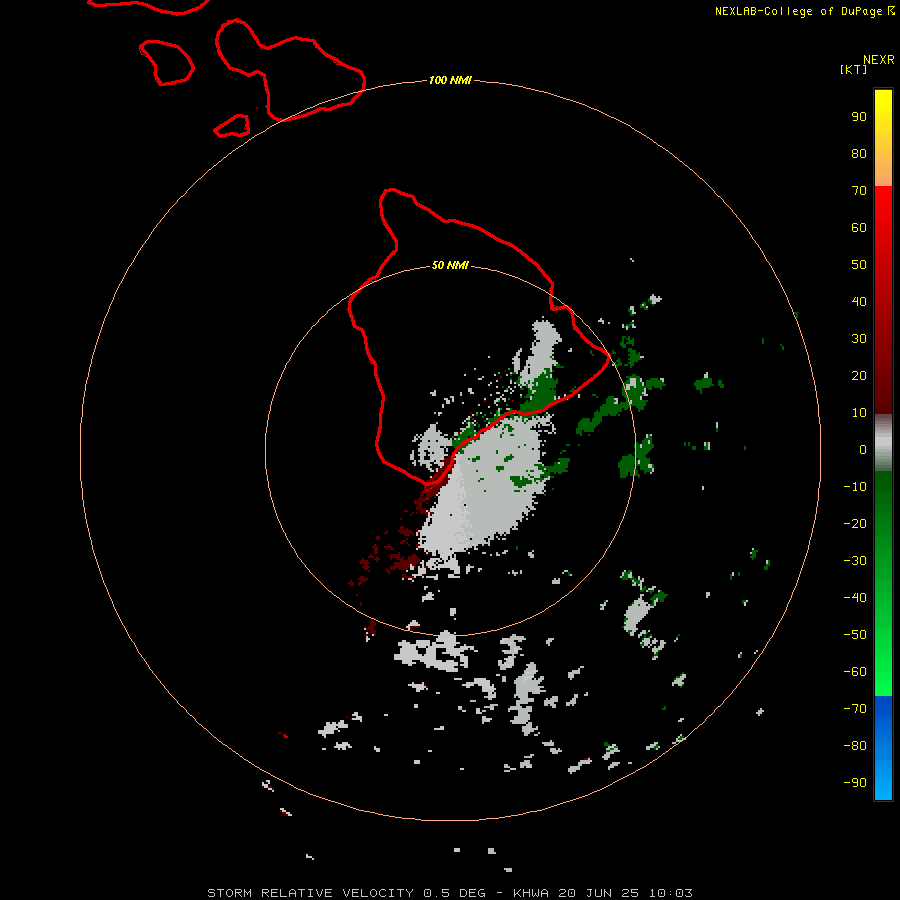Click the 90 value on the velocity scale
This screenshot has width=900, height=900.
pyautogui.click(x=859, y=117)
